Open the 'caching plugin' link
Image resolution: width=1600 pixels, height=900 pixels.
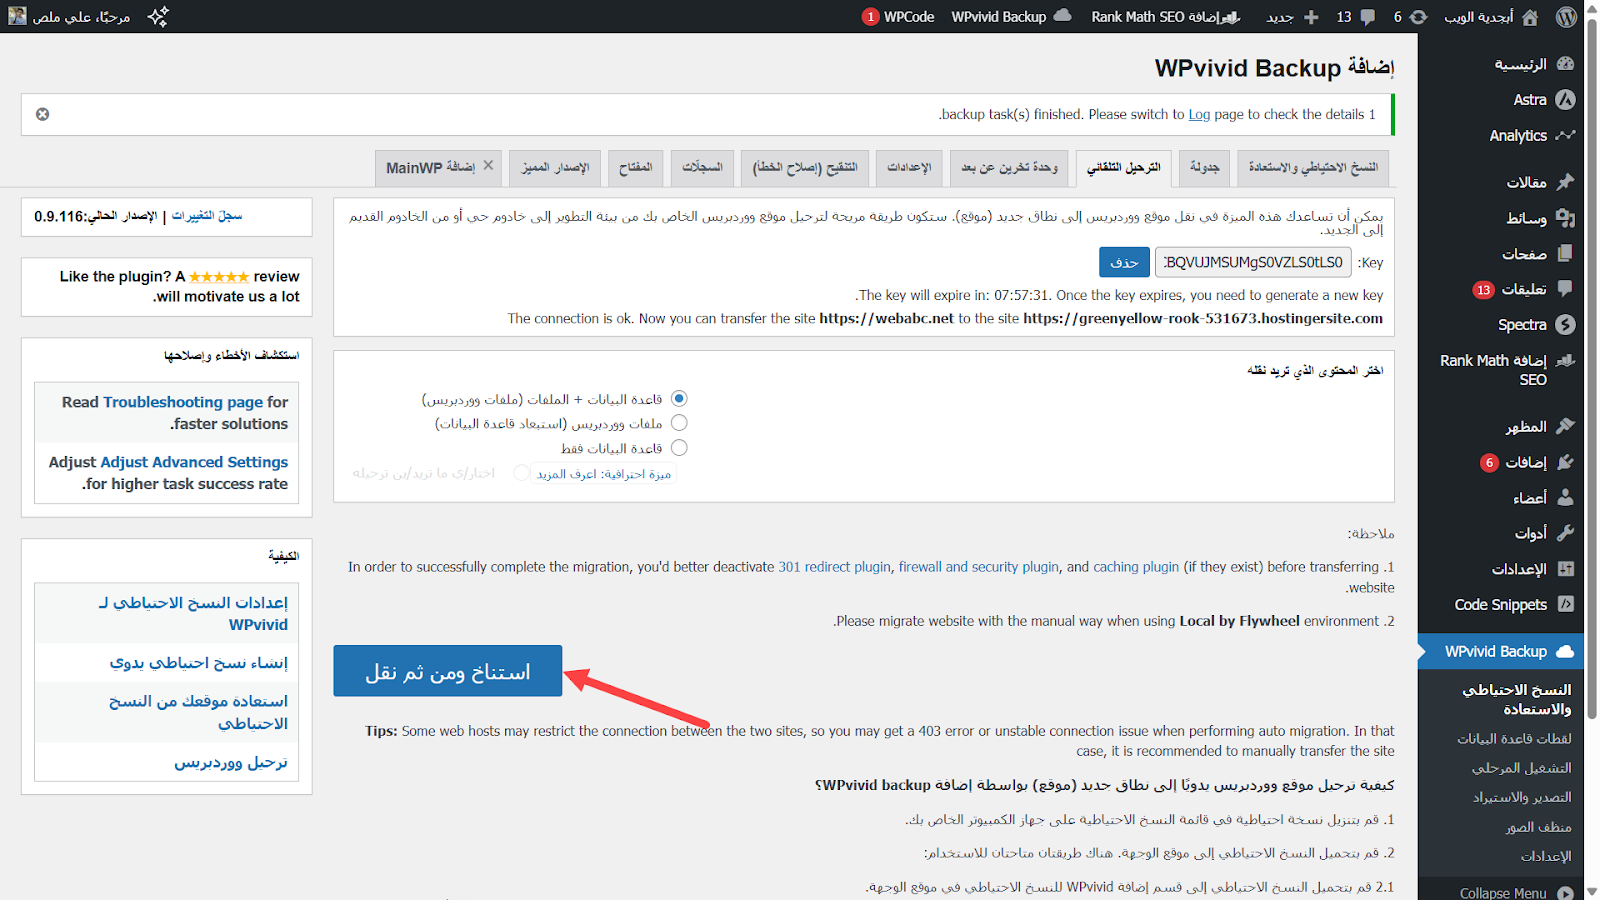1136,567
